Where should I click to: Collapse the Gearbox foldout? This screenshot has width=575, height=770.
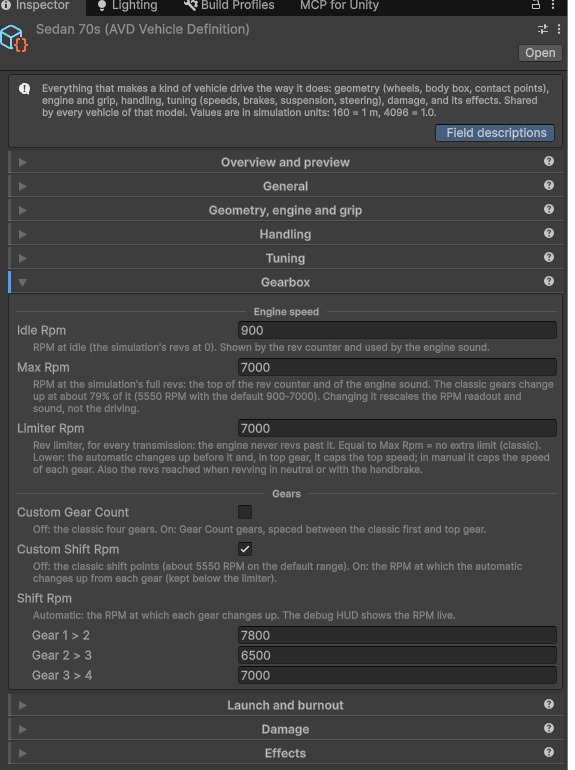[x=23, y=282]
